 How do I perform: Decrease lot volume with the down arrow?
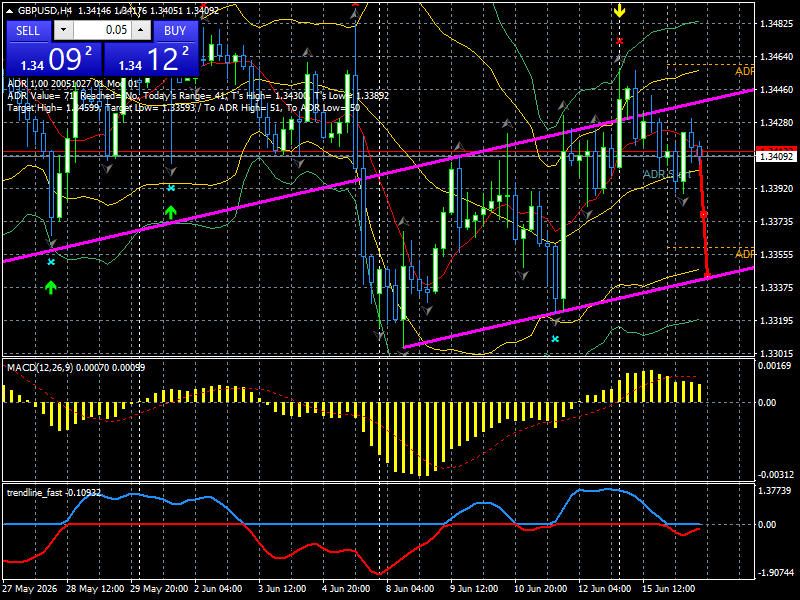(63, 30)
